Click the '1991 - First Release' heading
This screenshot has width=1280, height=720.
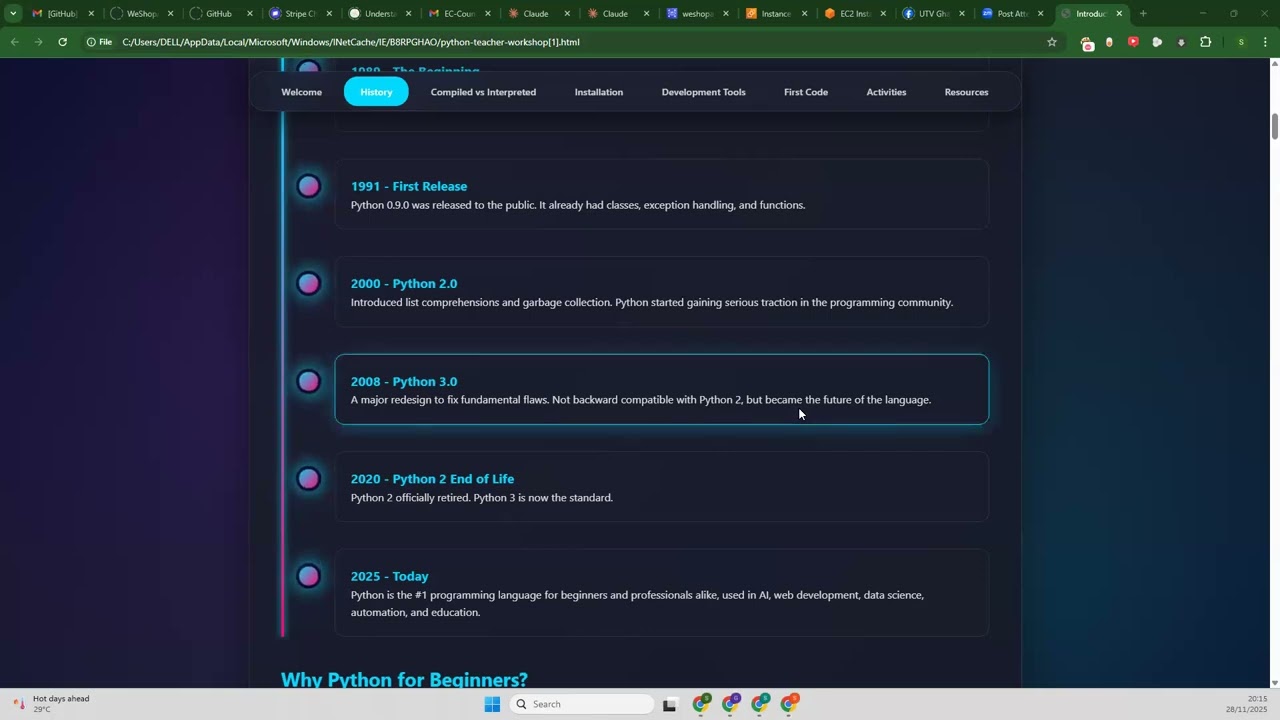(x=409, y=186)
